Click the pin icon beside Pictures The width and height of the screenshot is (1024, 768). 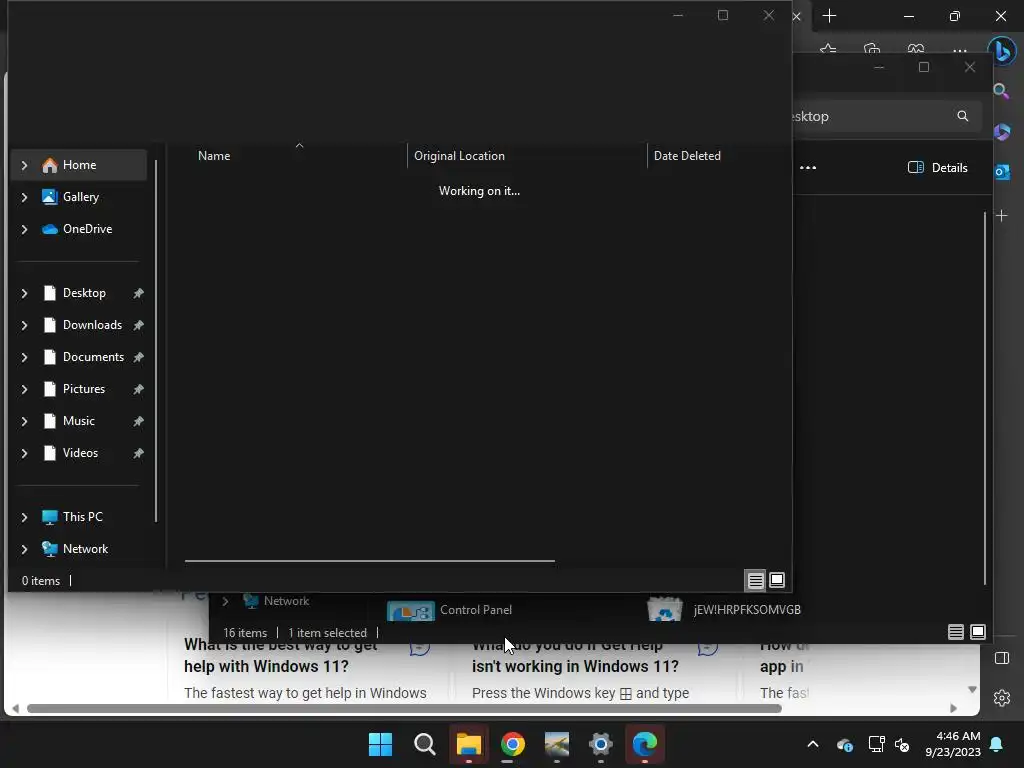[138, 390]
